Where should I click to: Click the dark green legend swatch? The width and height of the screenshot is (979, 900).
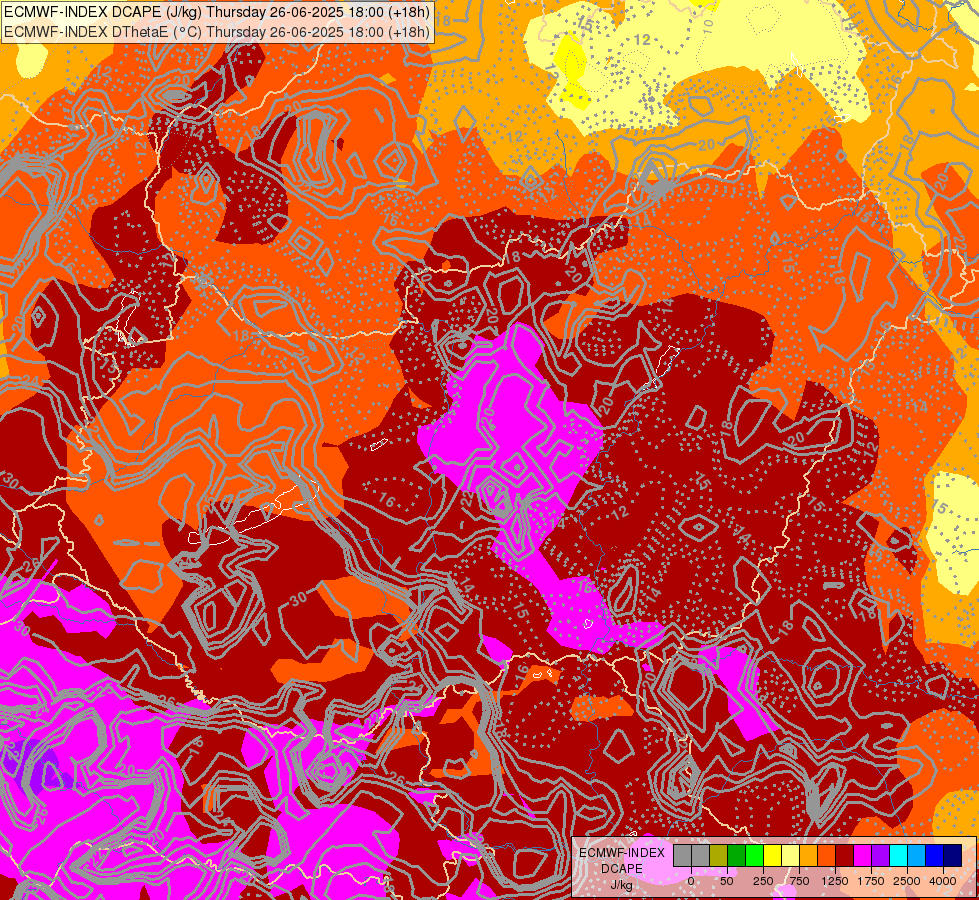click(x=737, y=856)
